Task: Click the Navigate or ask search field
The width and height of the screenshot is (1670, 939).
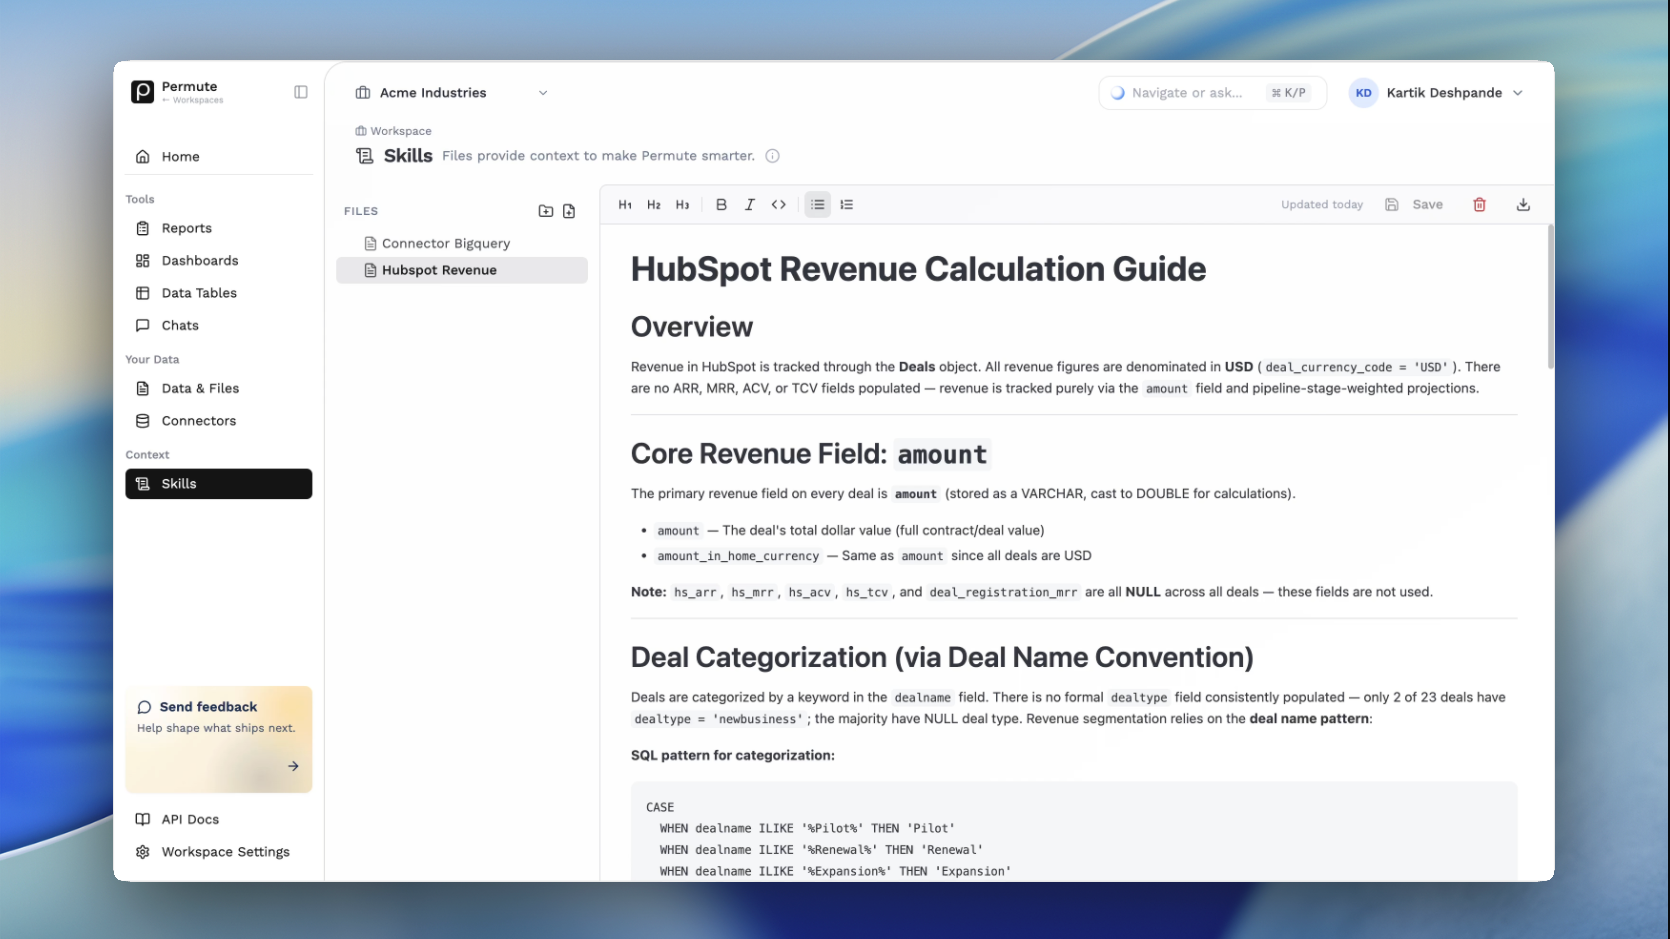Action: [x=1213, y=93]
